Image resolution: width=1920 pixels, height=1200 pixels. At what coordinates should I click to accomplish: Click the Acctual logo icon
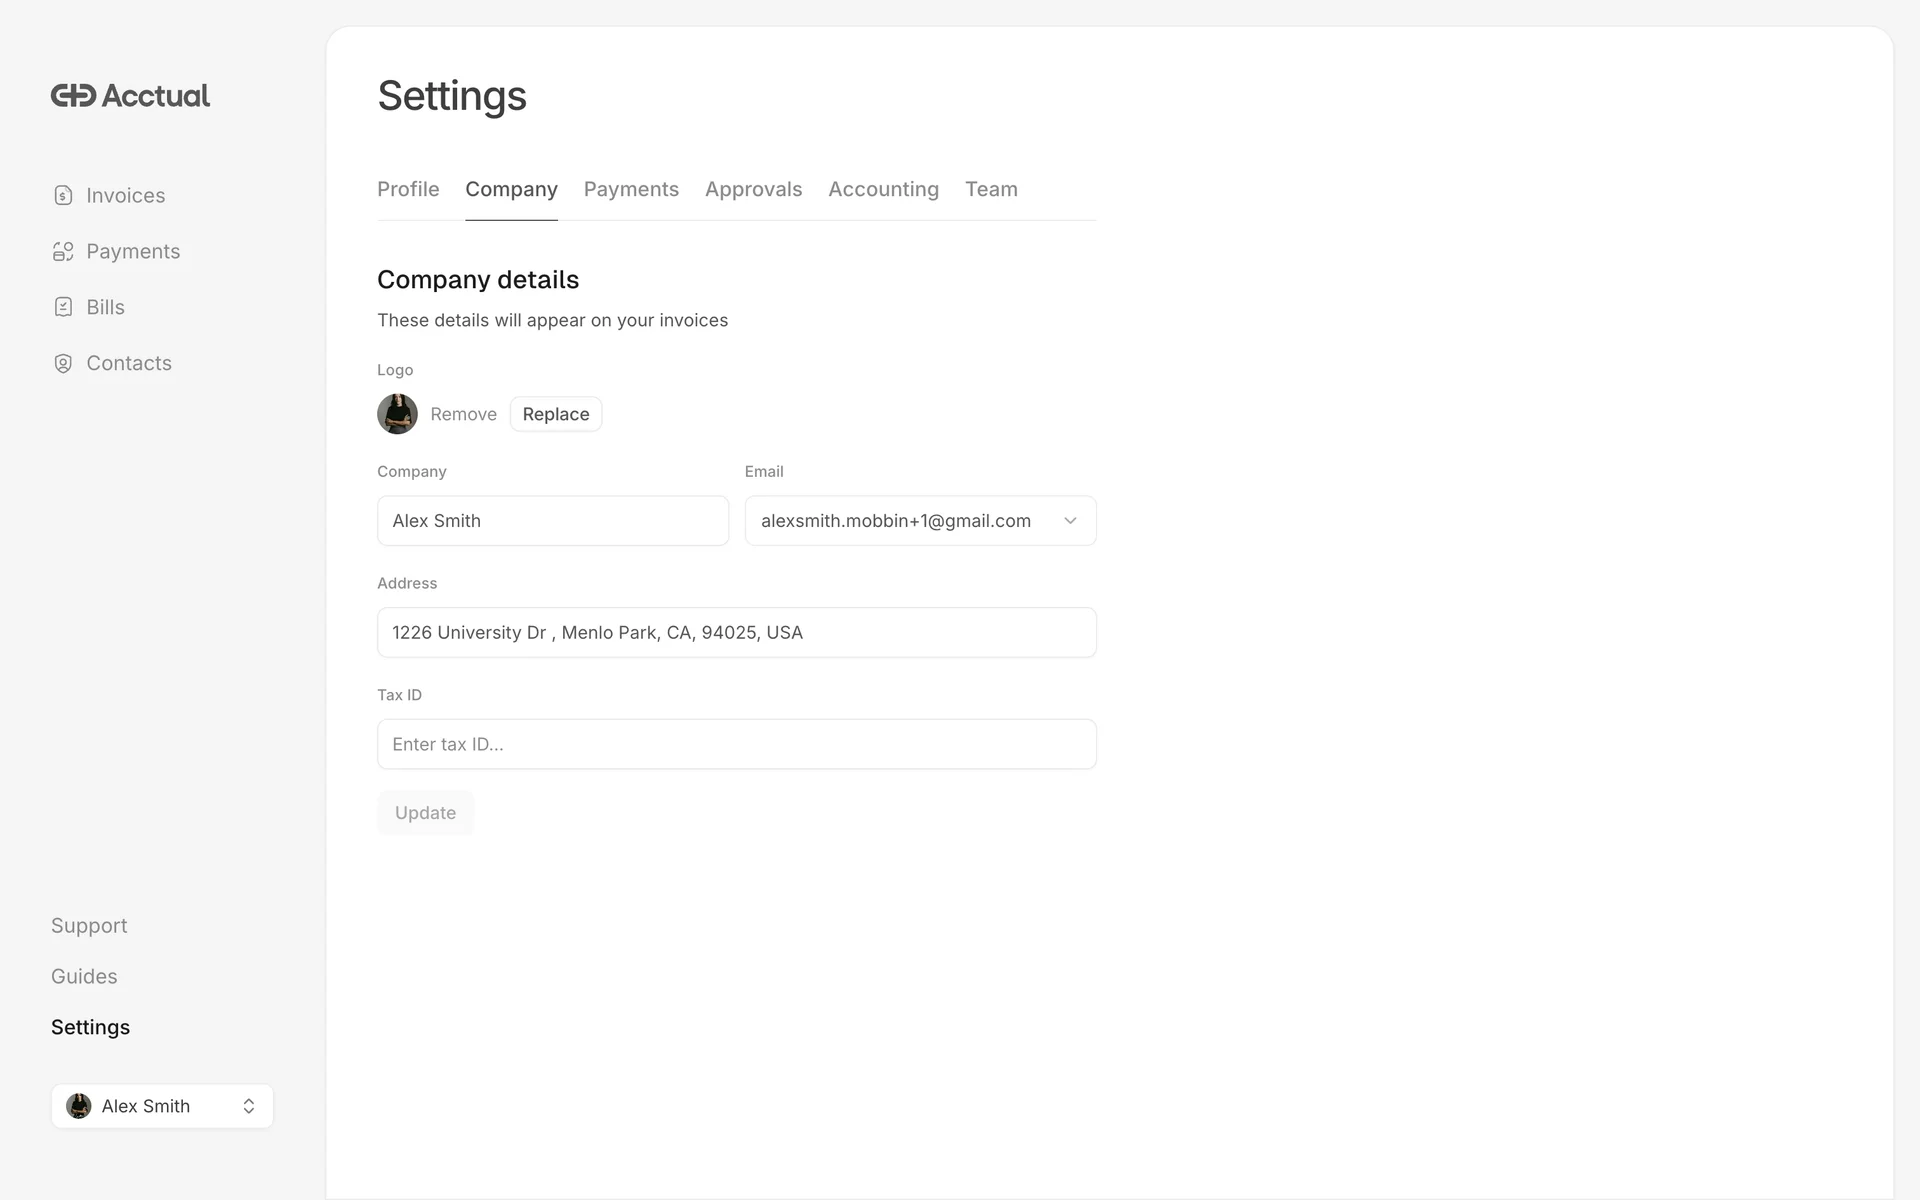pyautogui.click(x=73, y=95)
